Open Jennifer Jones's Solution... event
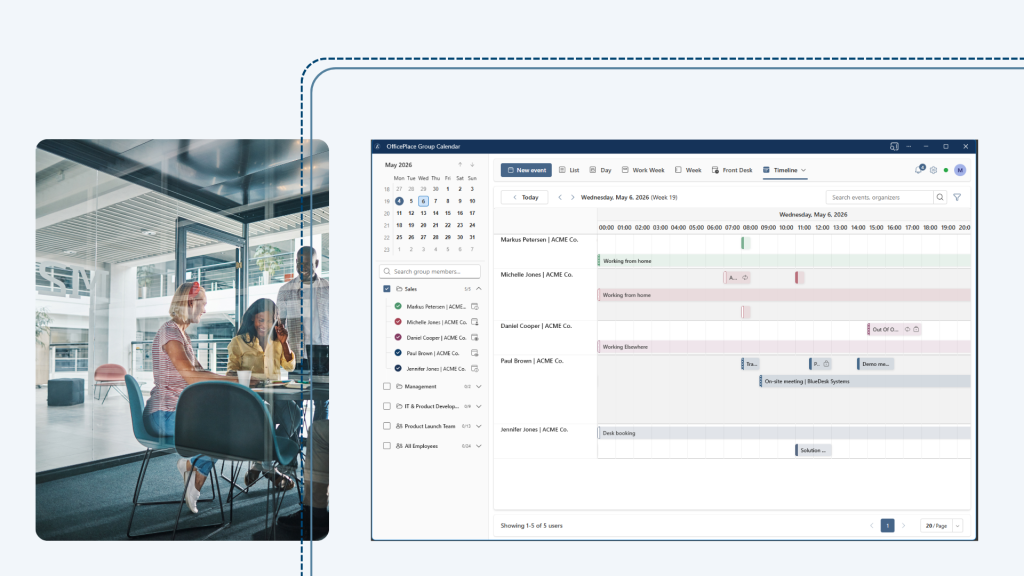The width and height of the screenshot is (1024, 576). (813, 450)
